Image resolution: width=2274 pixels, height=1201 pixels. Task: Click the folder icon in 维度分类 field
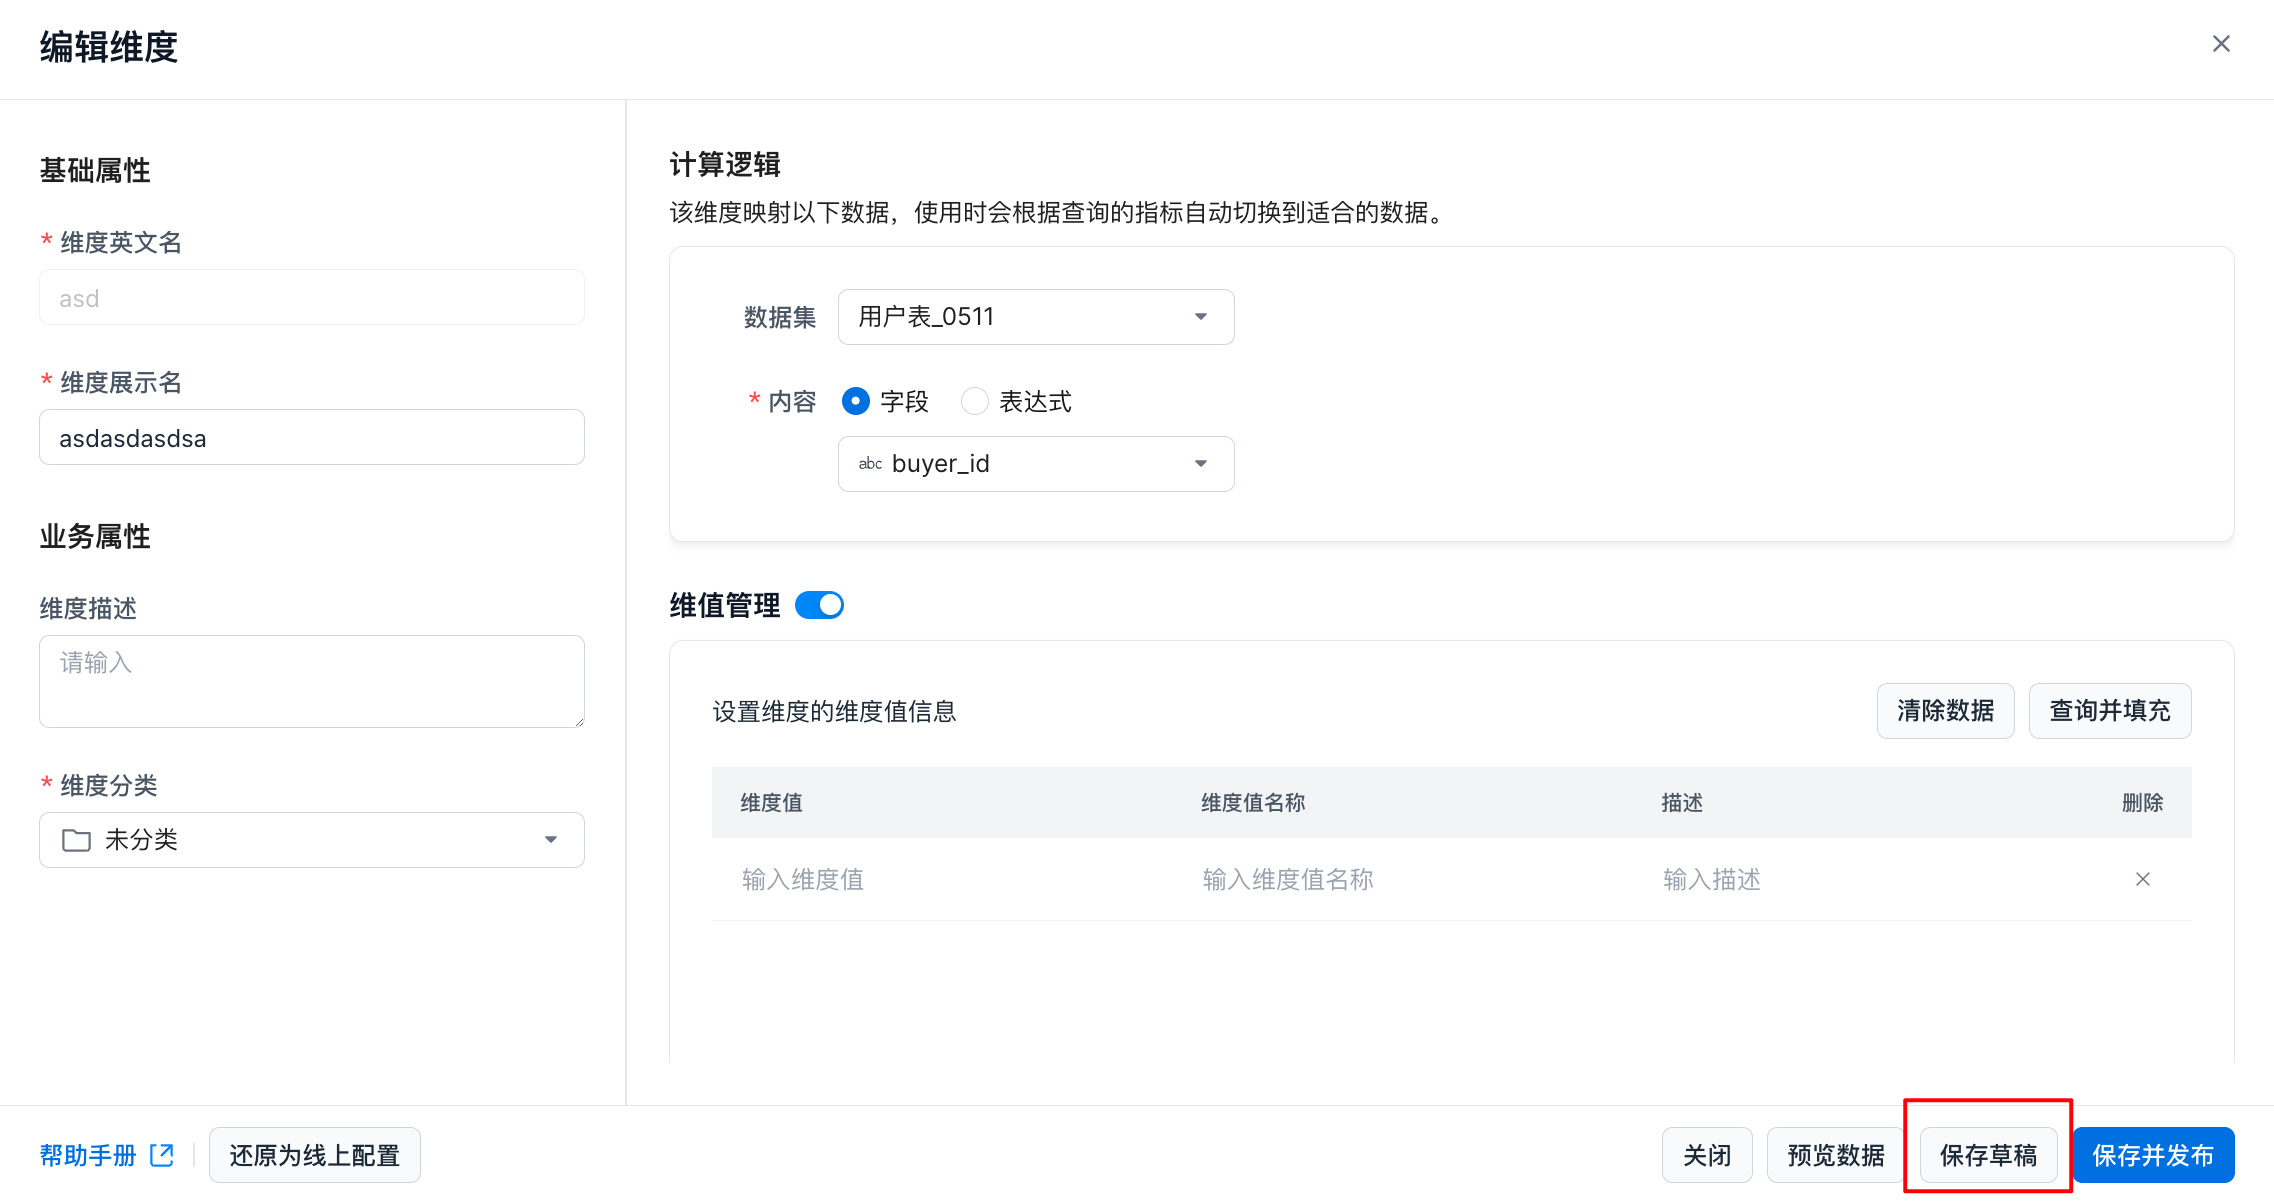76,840
